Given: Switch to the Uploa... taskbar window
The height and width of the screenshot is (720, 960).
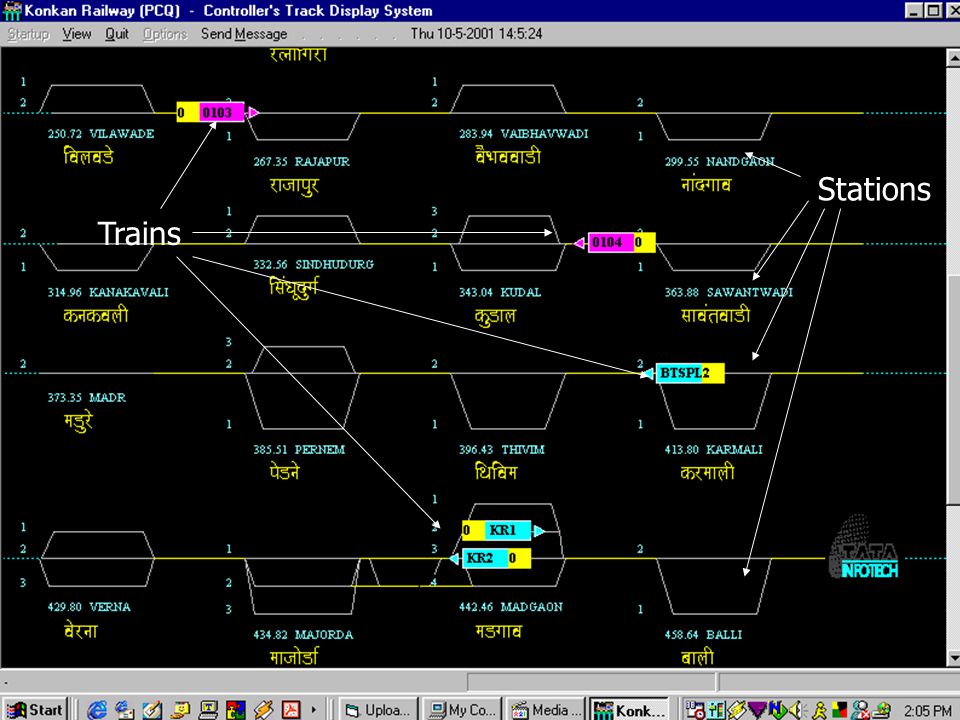Looking at the screenshot, I should pyautogui.click(x=378, y=710).
